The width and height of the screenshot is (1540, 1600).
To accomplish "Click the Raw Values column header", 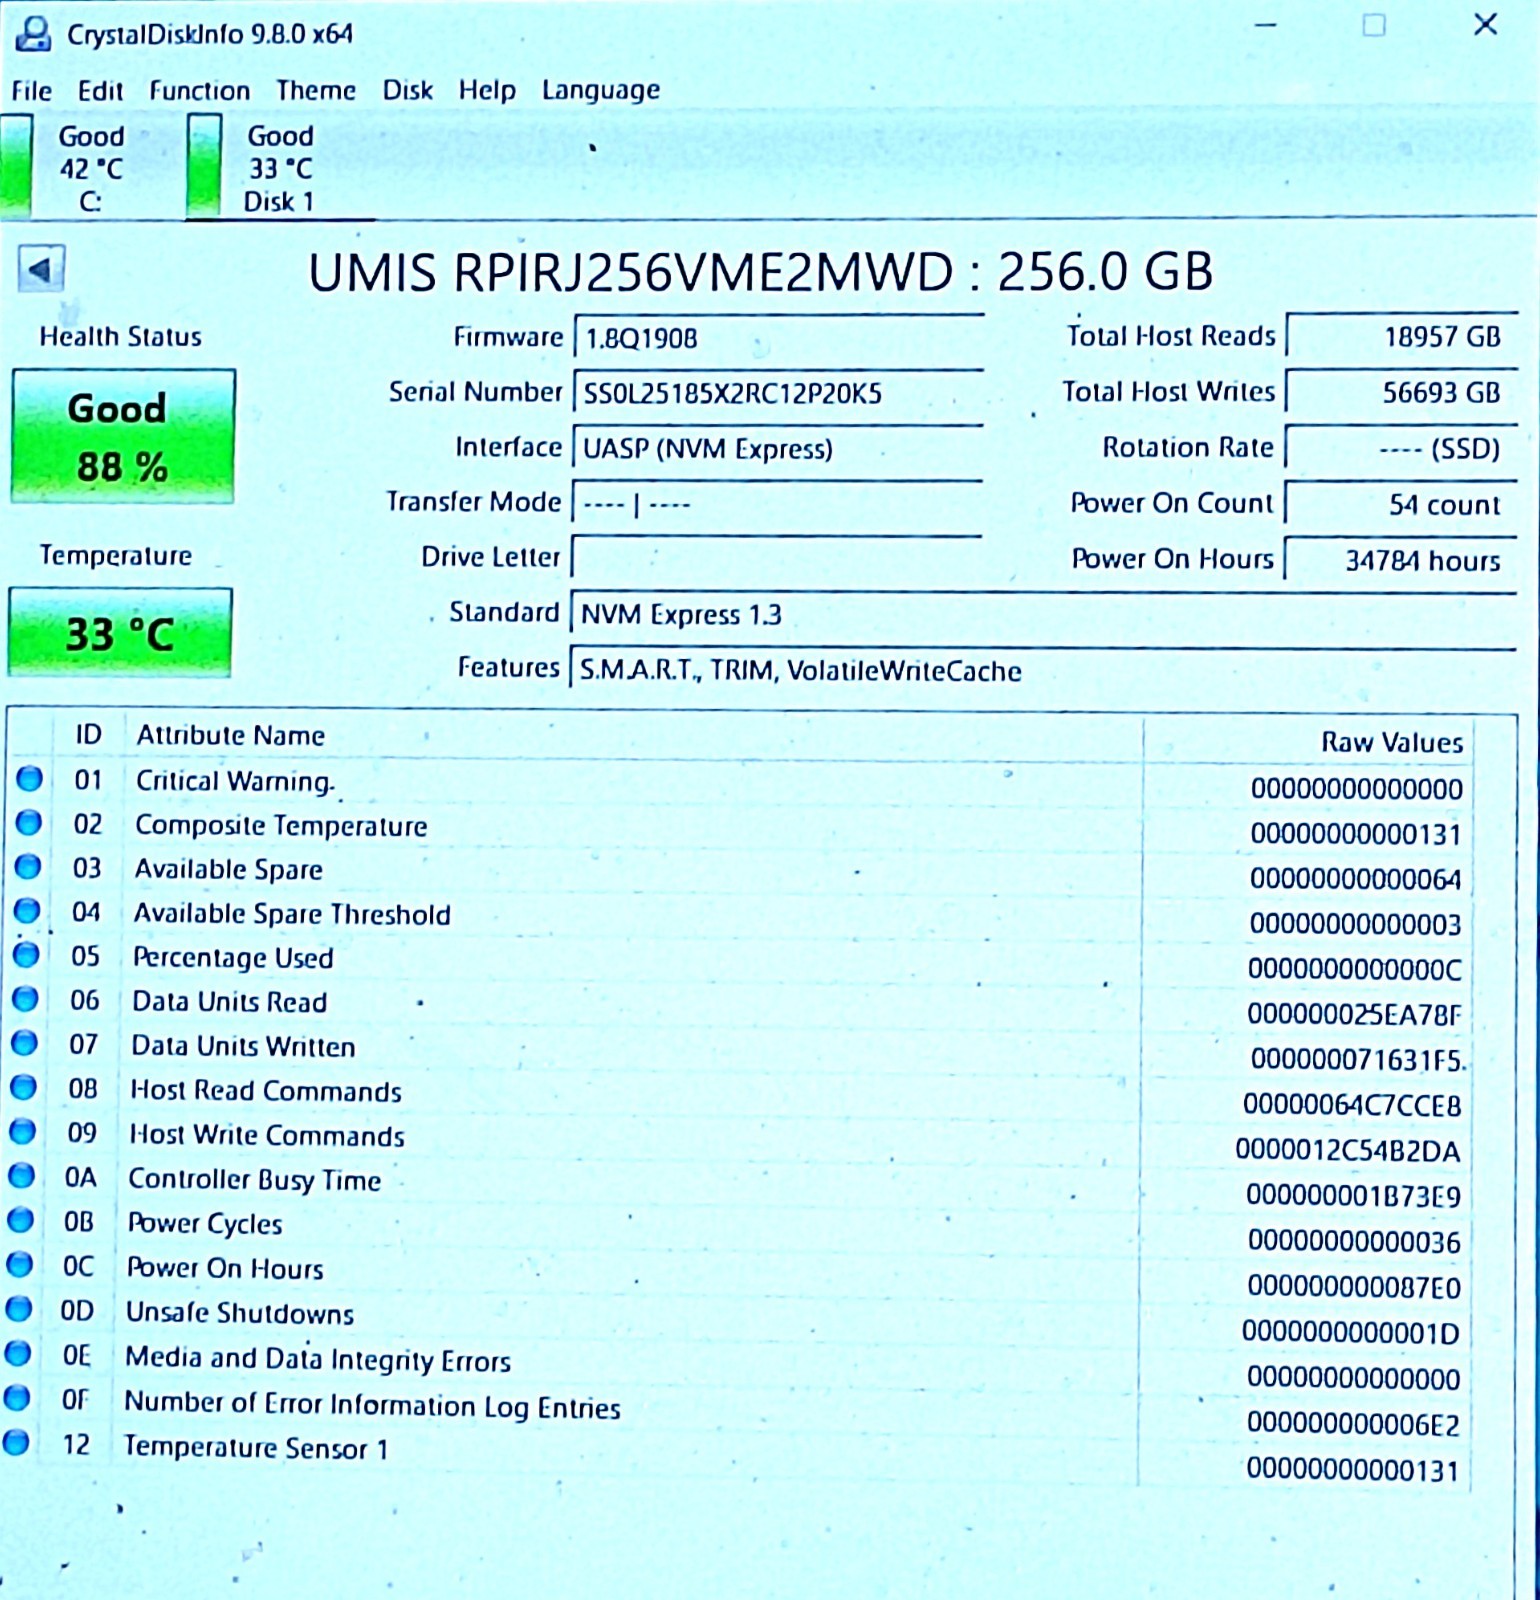I will pyautogui.click(x=1392, y=742).
